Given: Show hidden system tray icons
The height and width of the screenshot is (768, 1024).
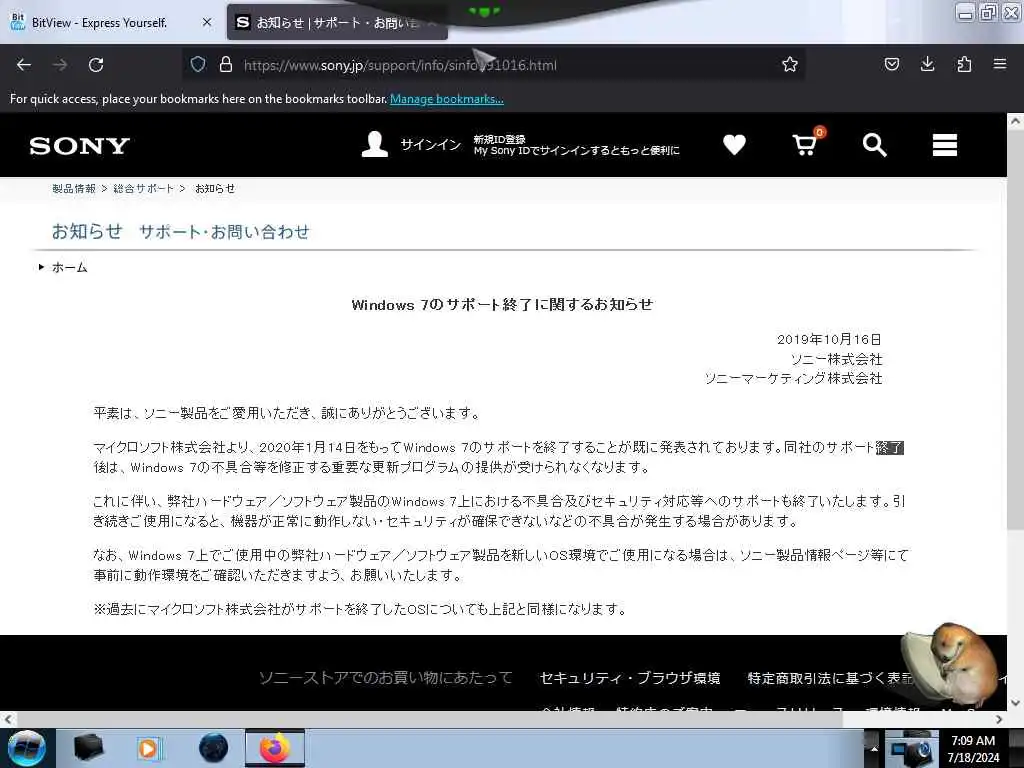Looking at the screenshot, I should (x=874, y=748).
